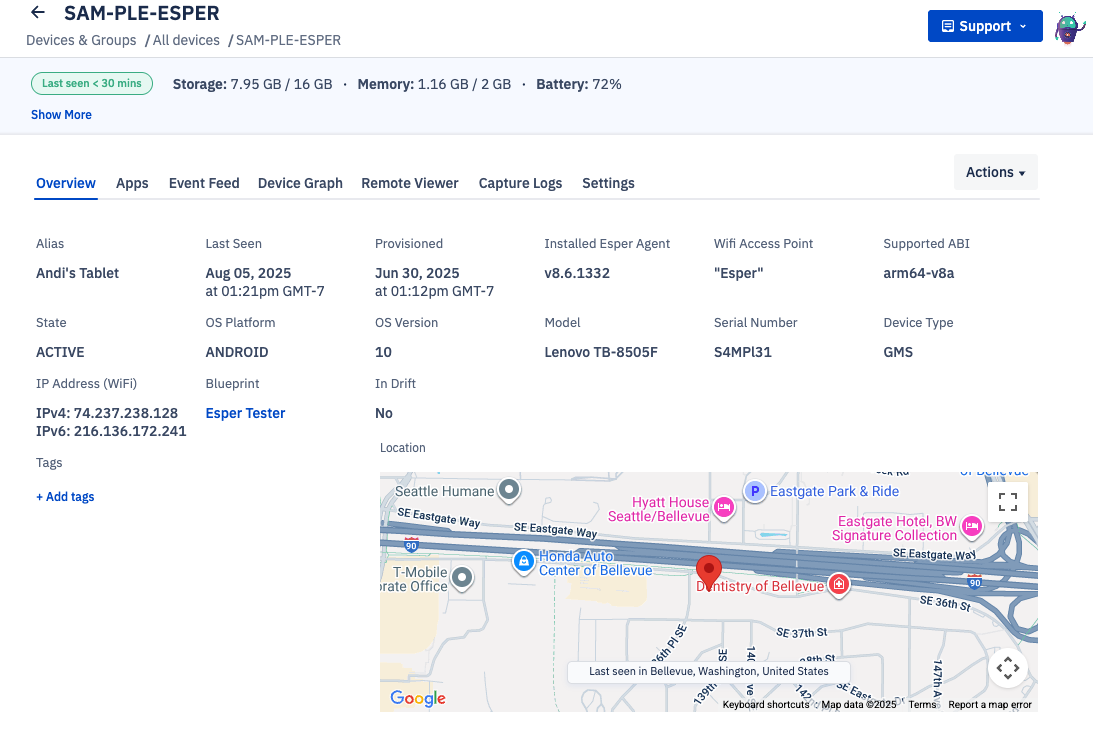Enter fullscreen view on the map
Viewport: 1093px width, 741px height.
tap(1007, 501)
